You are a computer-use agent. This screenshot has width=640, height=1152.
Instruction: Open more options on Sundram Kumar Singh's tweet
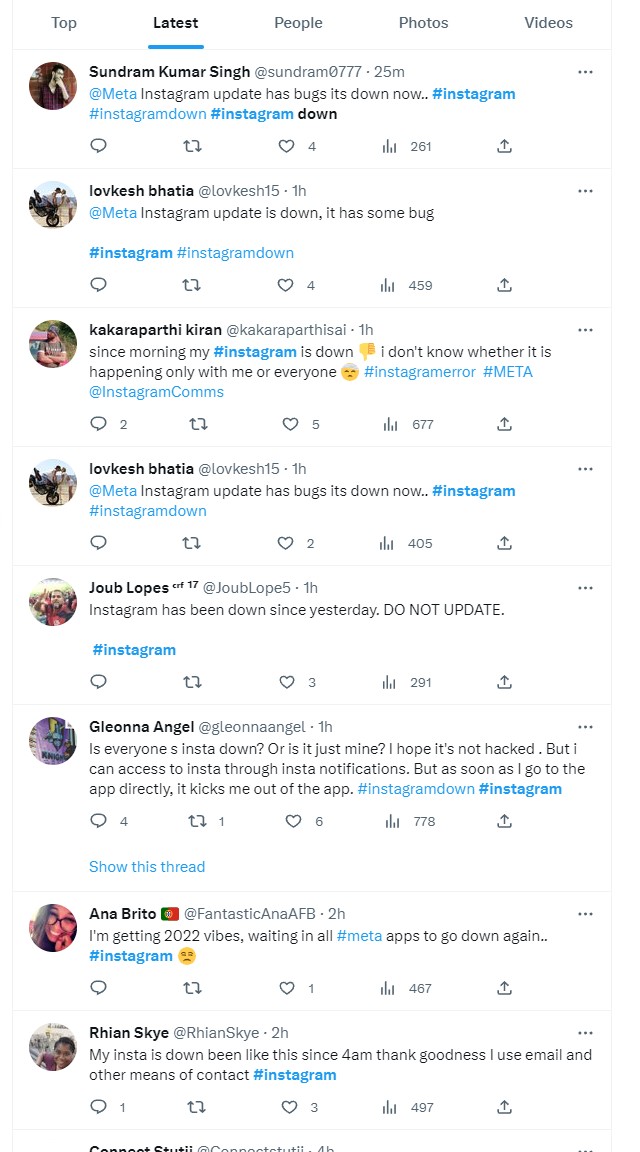tap(586, 72)
